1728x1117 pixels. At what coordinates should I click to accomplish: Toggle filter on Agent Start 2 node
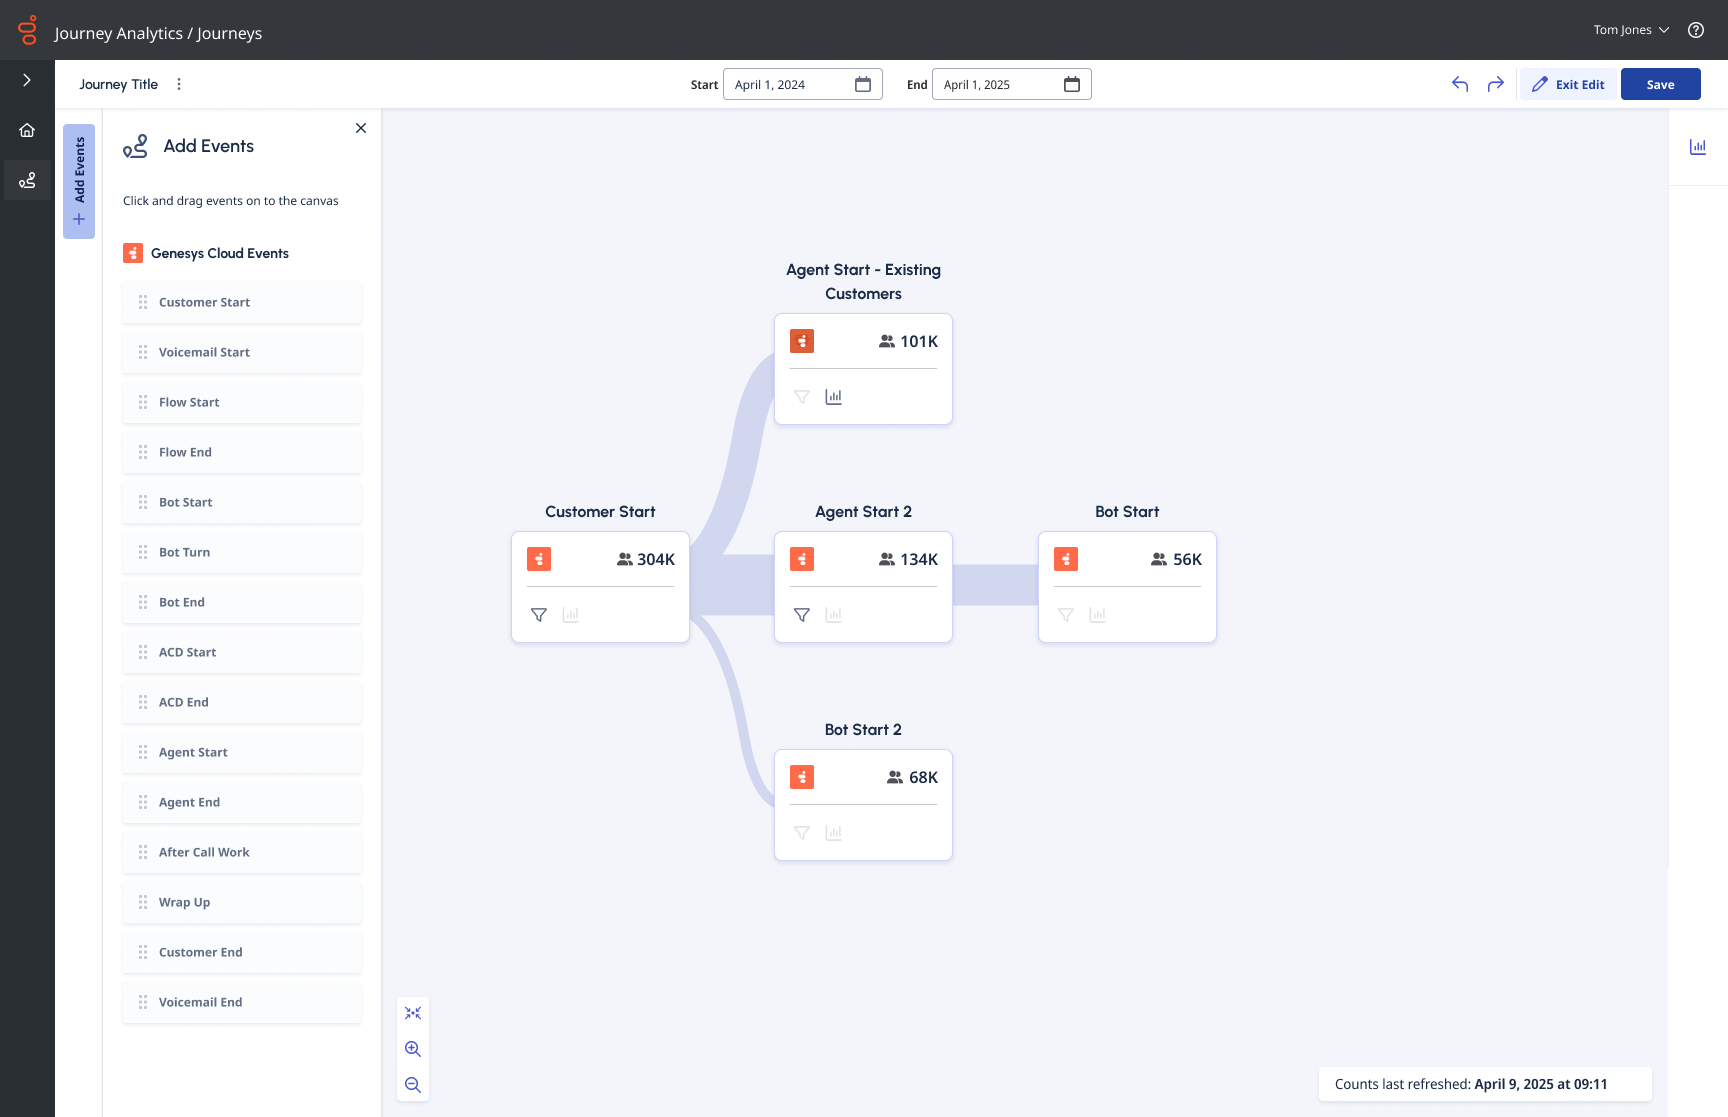pos(802,615)
